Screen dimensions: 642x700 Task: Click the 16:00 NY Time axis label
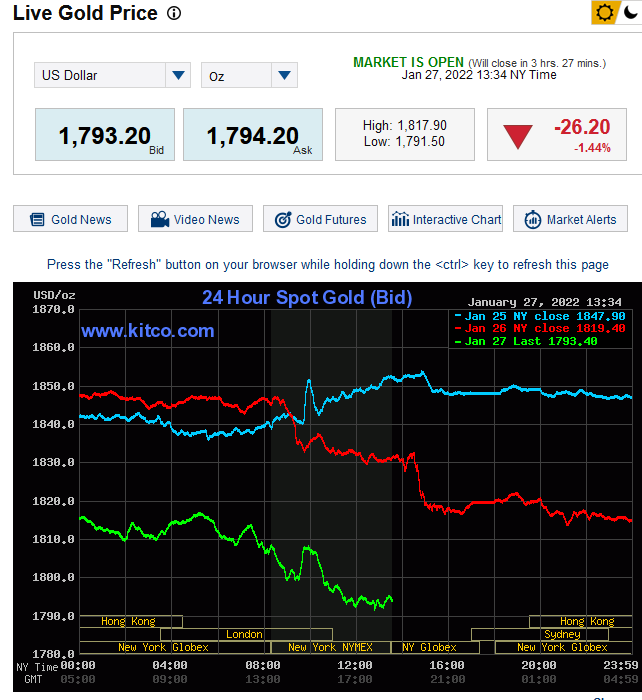[x=446, y=665]
